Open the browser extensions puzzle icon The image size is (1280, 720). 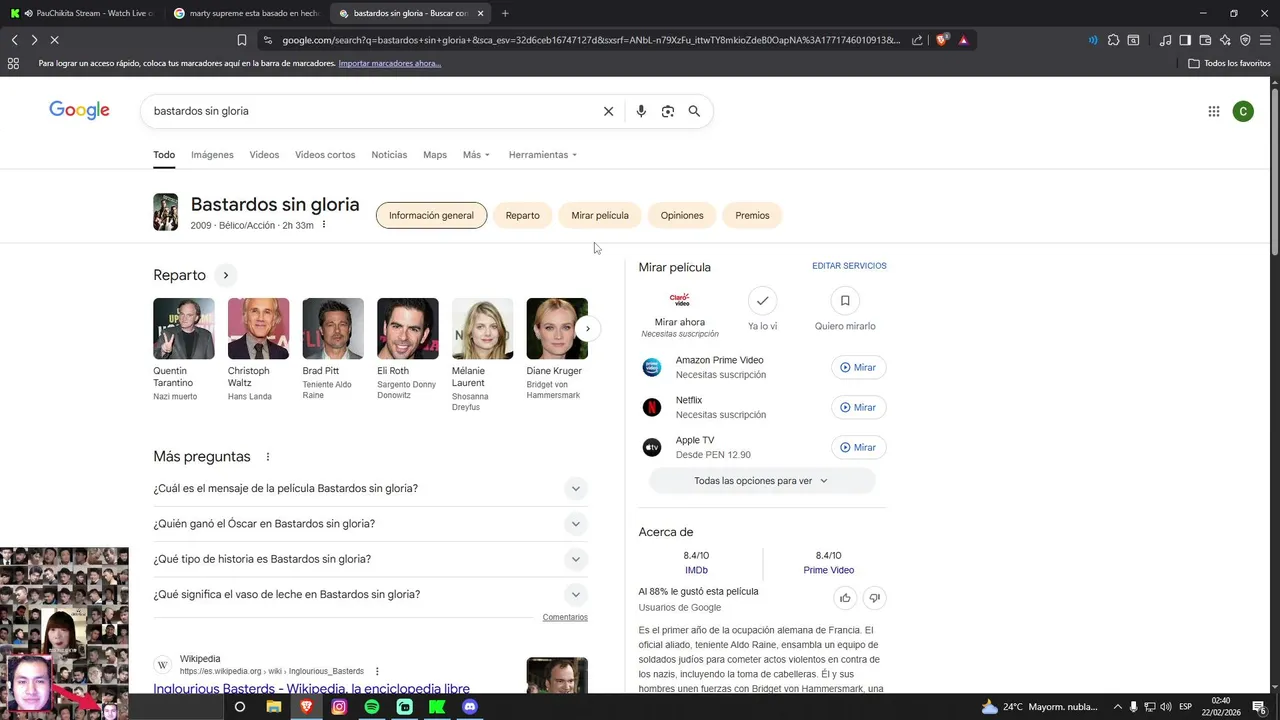1113,40
